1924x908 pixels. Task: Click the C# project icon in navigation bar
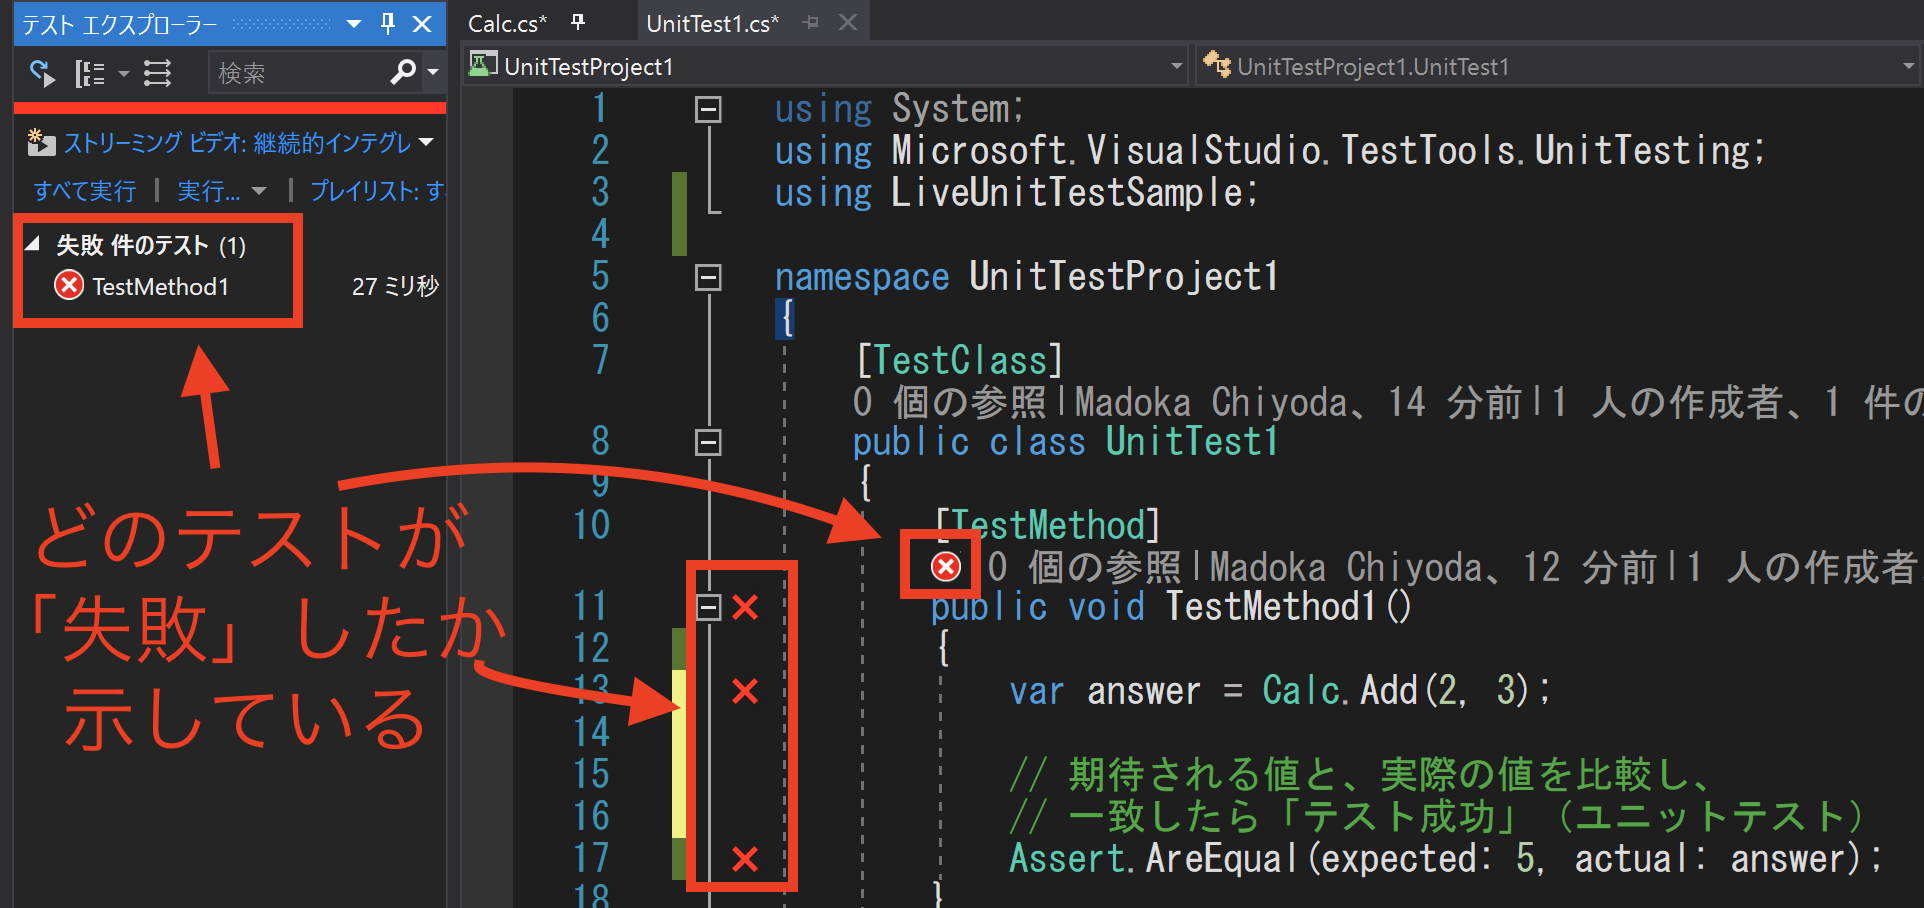click(x=484, y=65)
